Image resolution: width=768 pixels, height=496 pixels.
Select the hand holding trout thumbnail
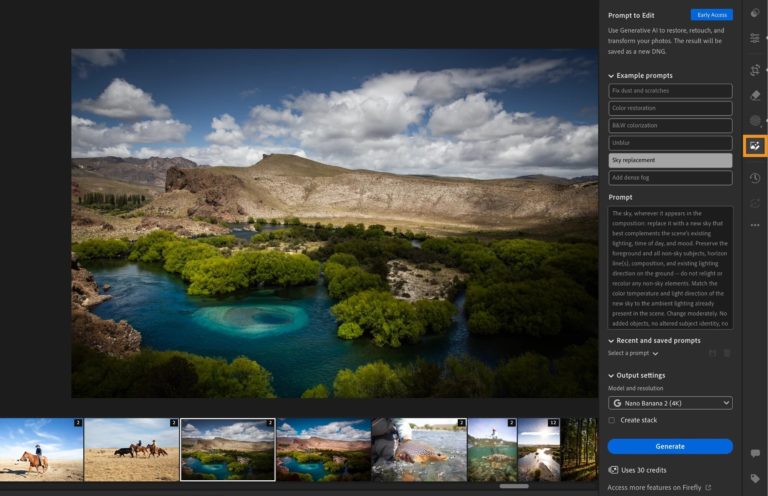pos(419,449)
